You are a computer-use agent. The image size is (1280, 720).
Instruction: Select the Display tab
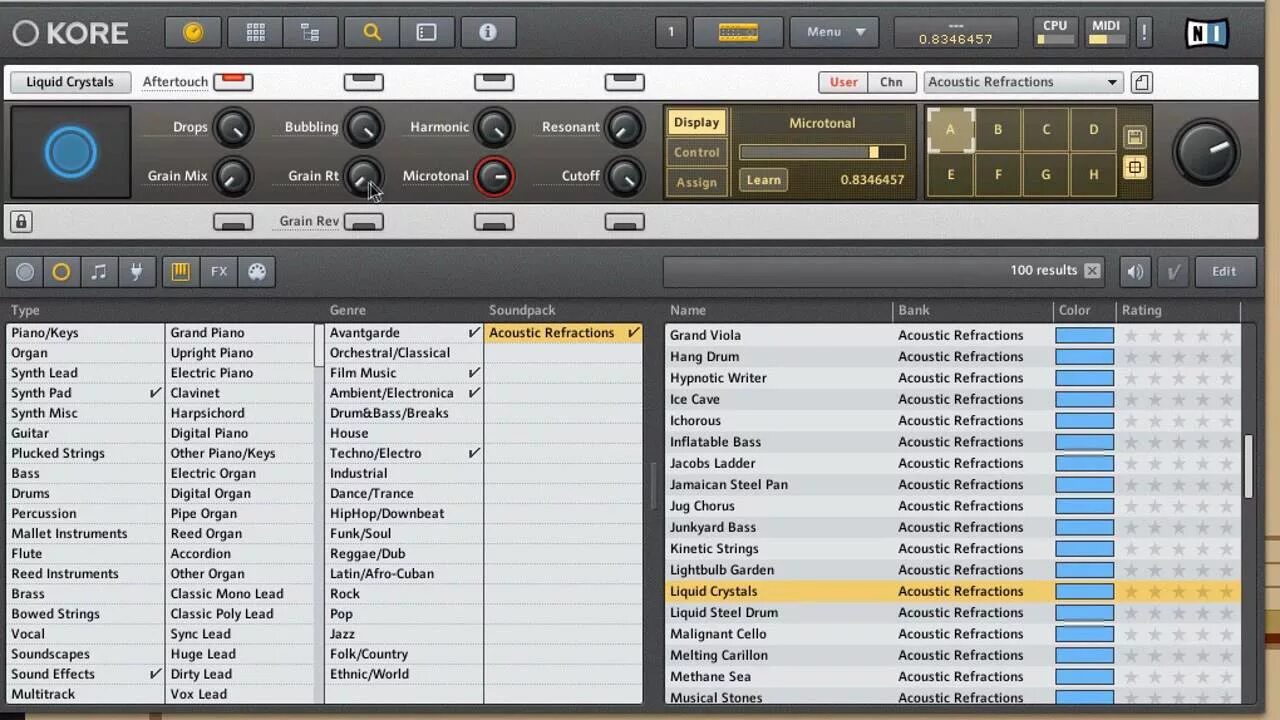click(x=696, y=122)
